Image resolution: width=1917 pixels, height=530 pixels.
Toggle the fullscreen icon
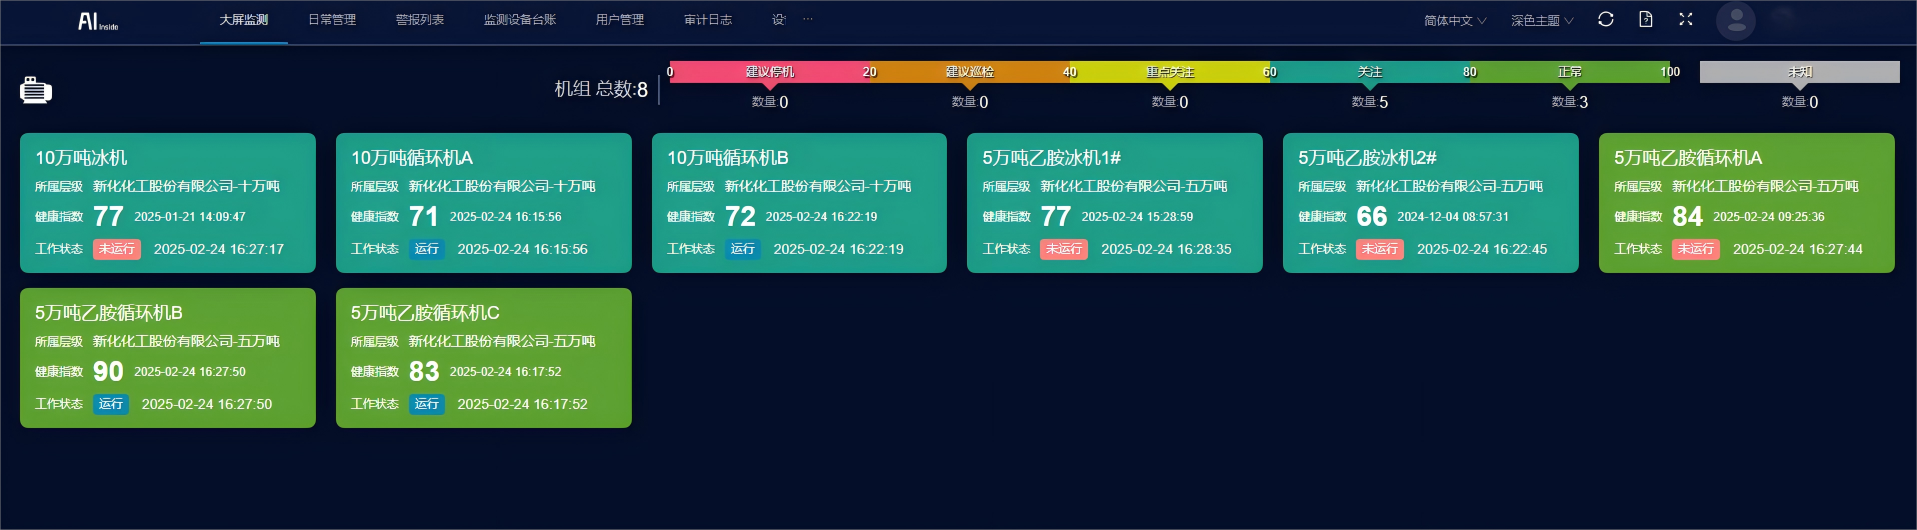point(1686,19)
